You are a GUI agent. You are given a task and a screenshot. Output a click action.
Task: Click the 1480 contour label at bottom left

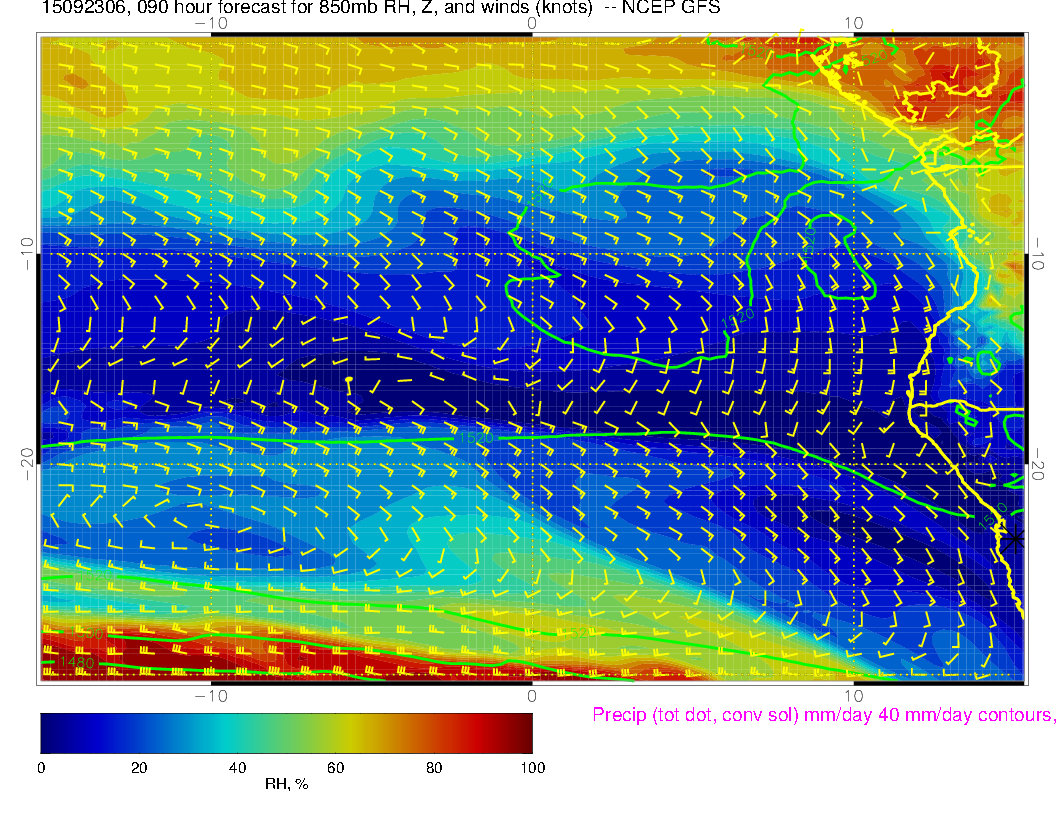coord(76,661)
